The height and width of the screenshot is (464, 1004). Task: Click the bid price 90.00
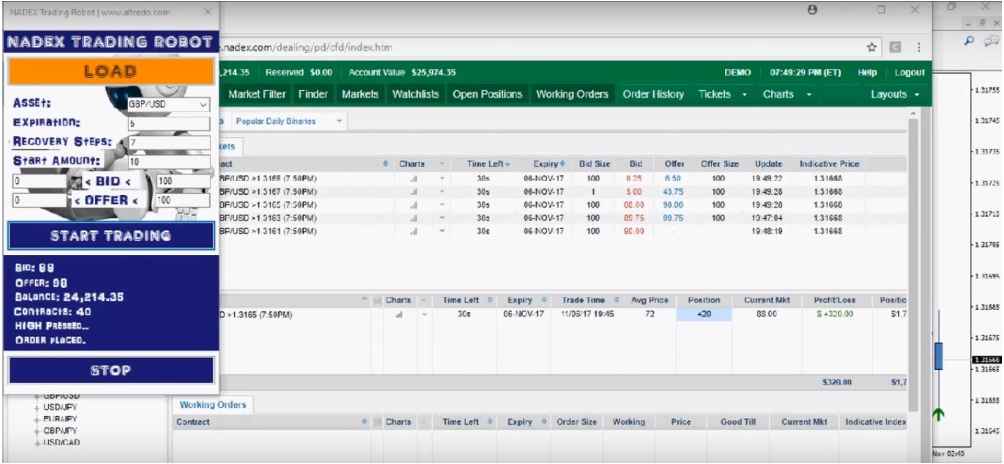(635, 231)
